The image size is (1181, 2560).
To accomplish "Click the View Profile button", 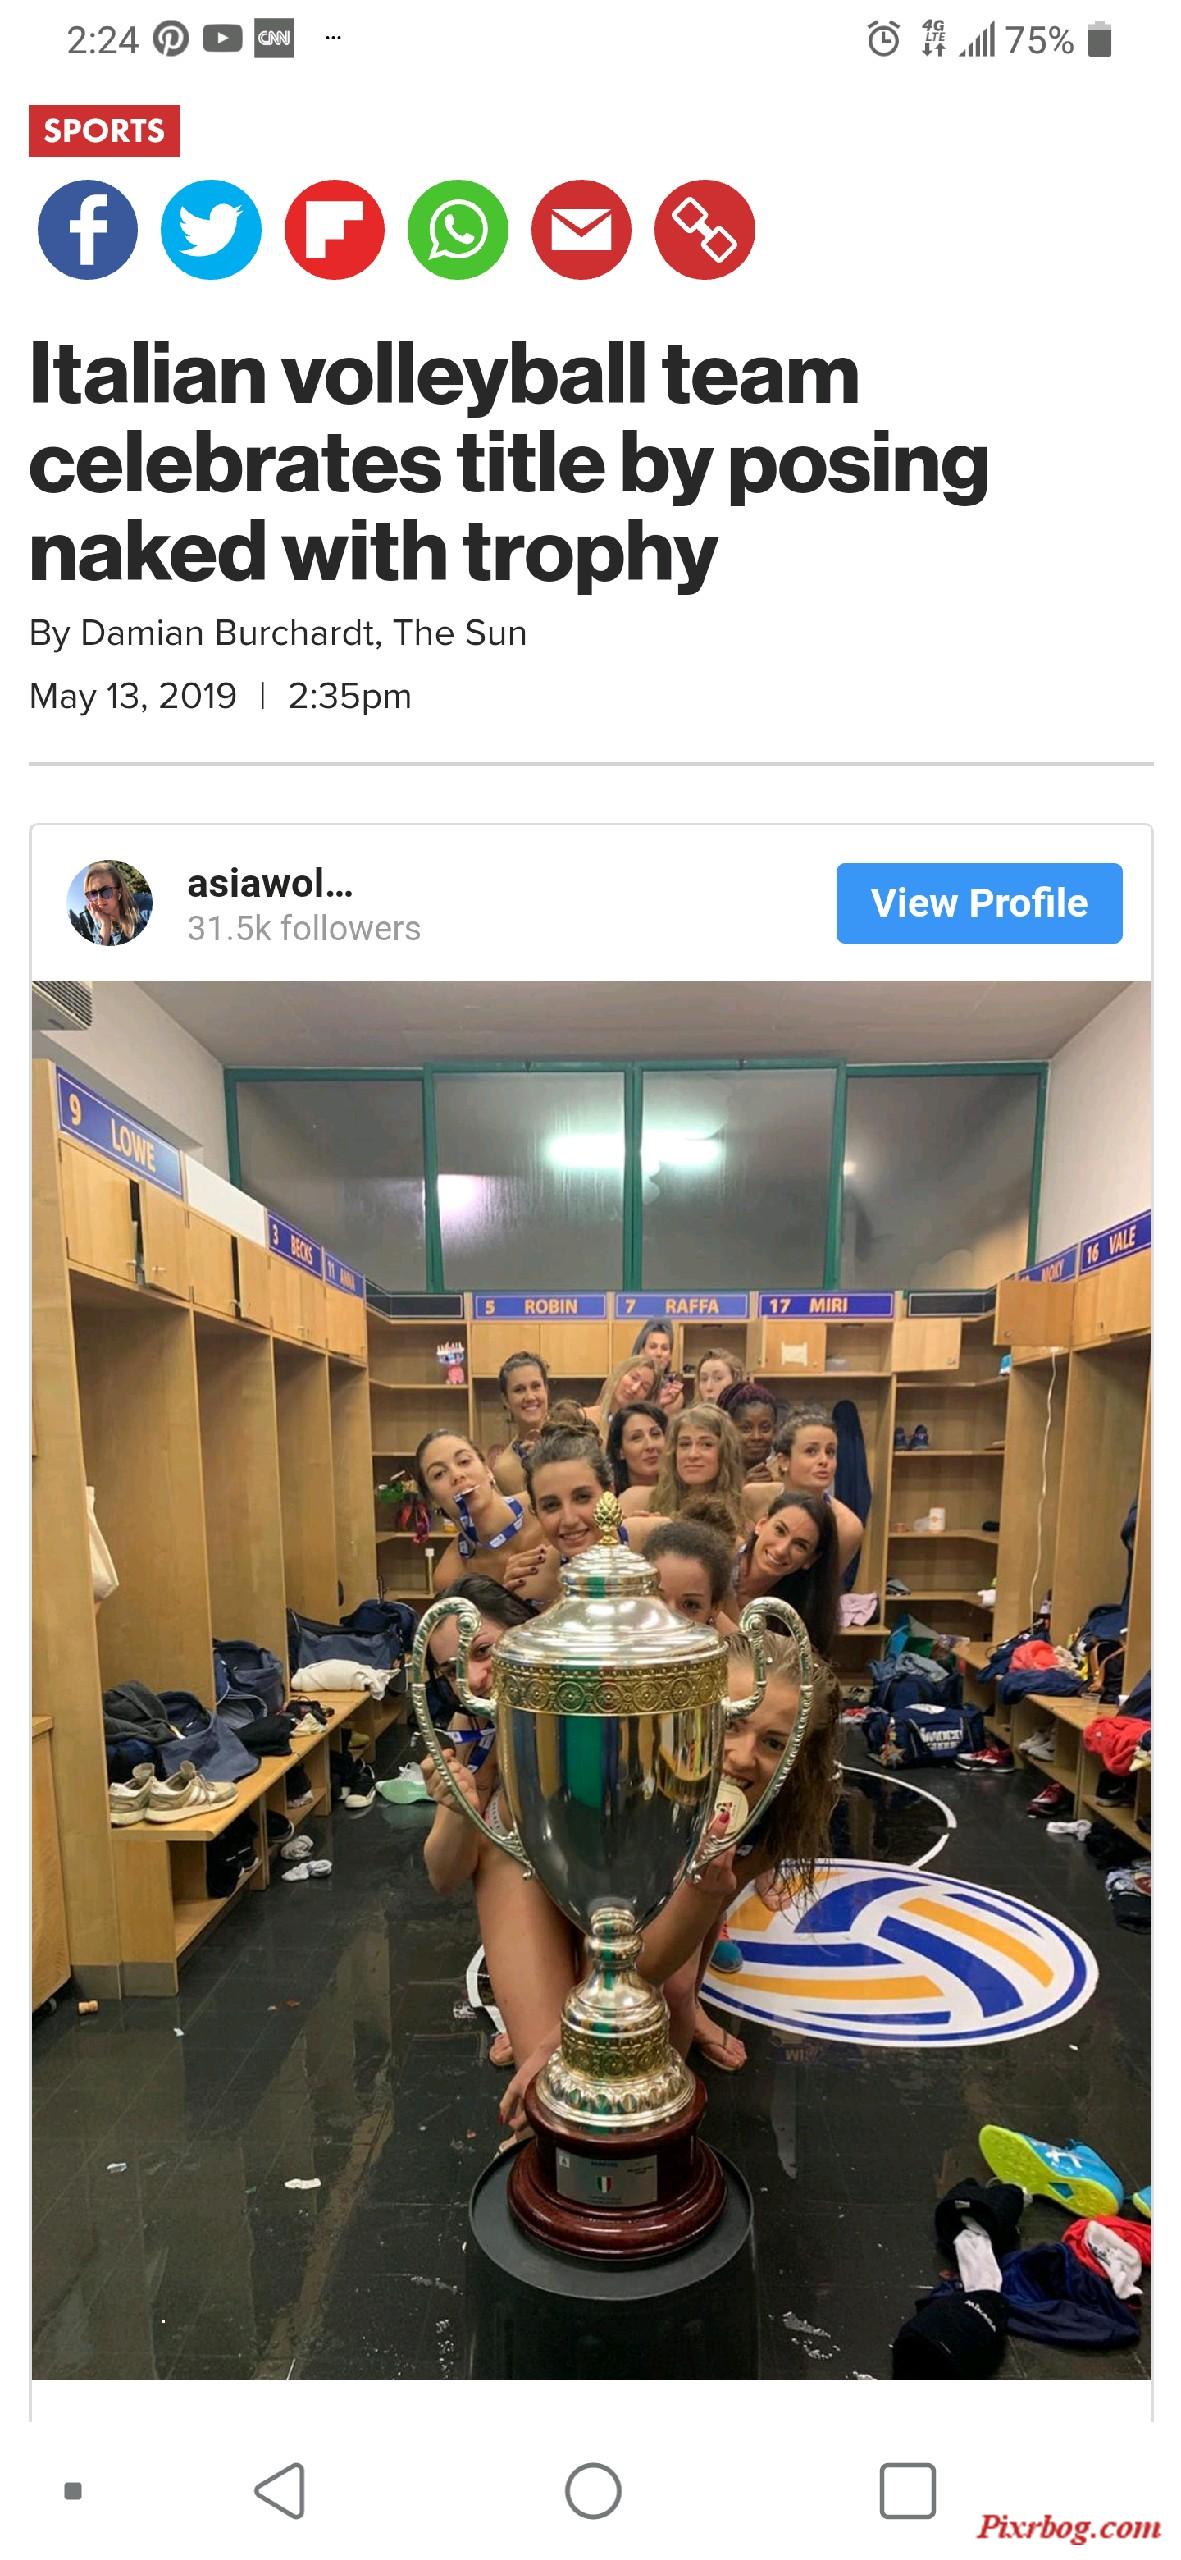I will point(979,903).
